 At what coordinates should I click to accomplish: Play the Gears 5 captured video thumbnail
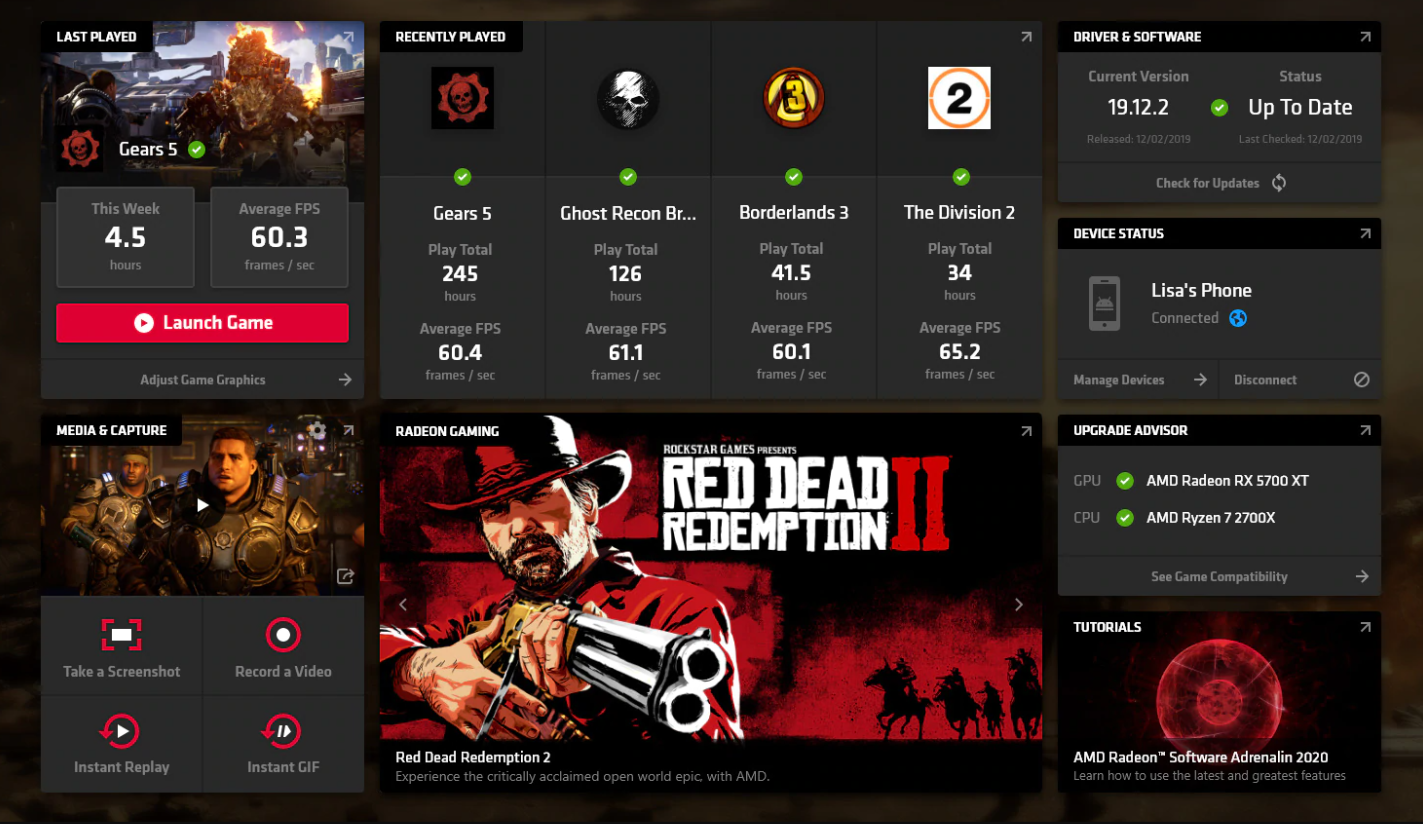tap(203, 506)
